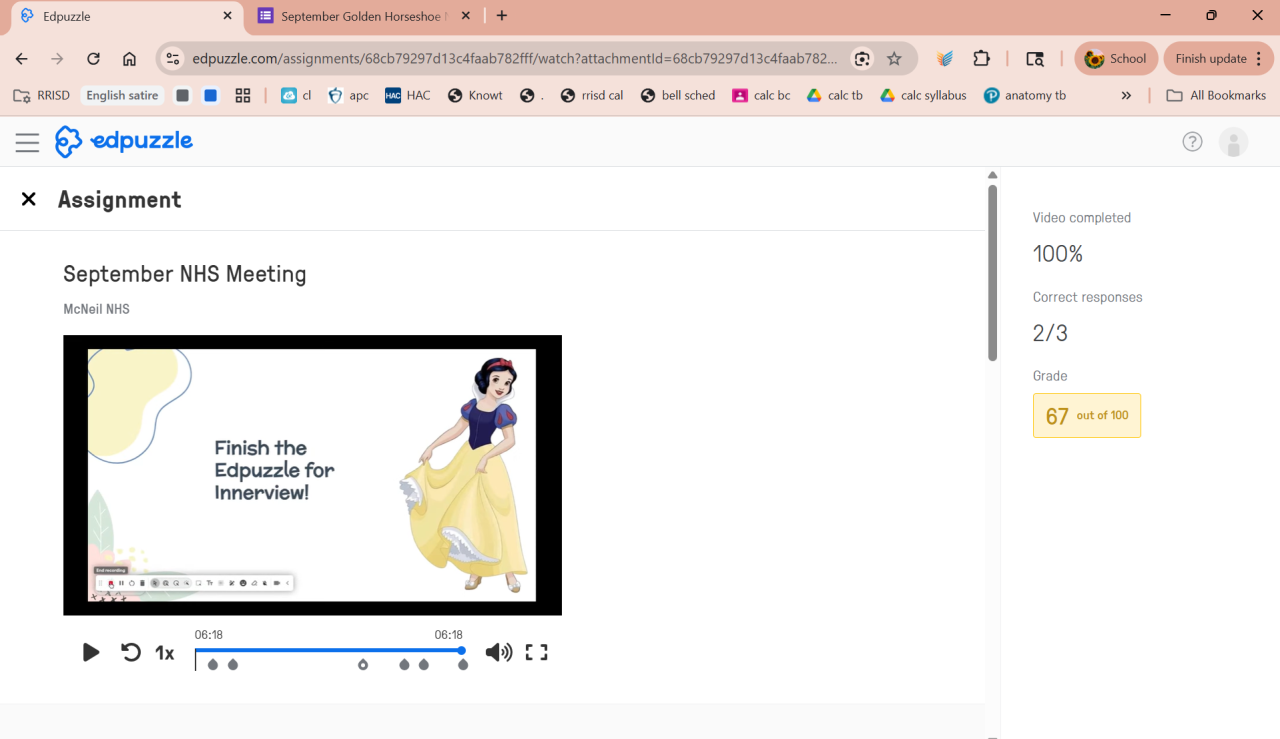Reload the Edpuzzle page
Screen dimensions: 1280x739
click(x=94, y=59)
